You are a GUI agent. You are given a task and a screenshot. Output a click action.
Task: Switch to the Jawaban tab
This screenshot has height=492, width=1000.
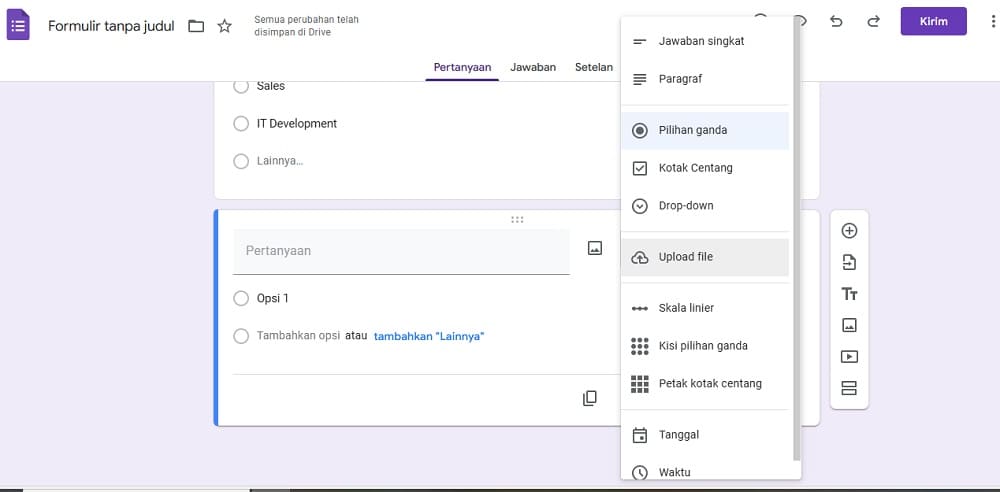coord(533,67)
